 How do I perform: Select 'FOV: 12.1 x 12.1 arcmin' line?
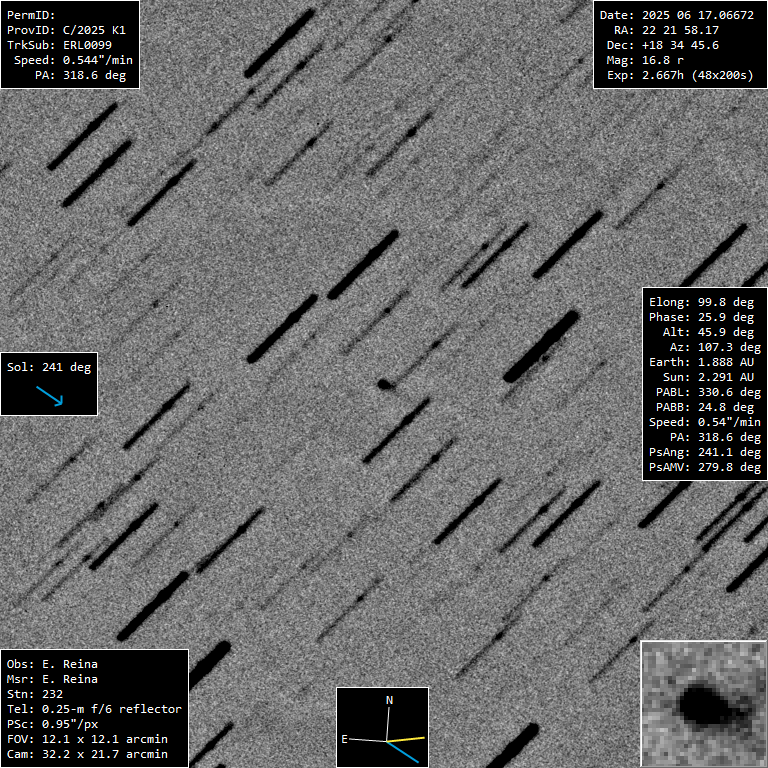pyautogui.click(x=87, y=739)
